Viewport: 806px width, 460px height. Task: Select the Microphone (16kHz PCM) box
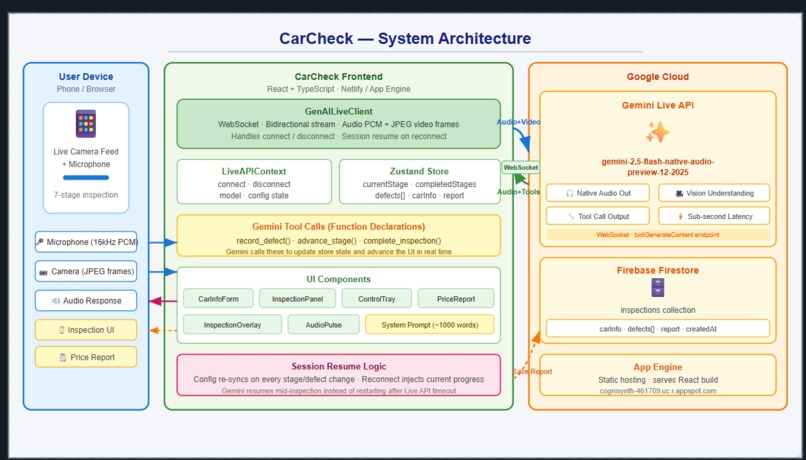pyautogui.click(x=86, y=242)
